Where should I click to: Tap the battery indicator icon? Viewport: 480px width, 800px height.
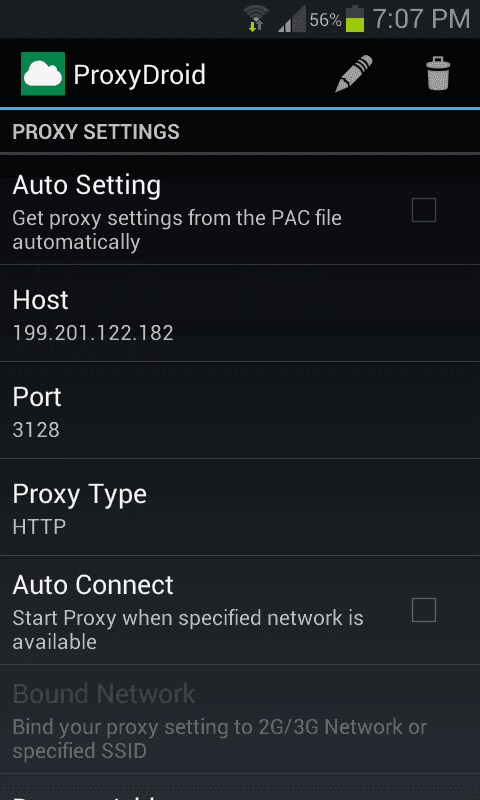[x=355, y=19]
